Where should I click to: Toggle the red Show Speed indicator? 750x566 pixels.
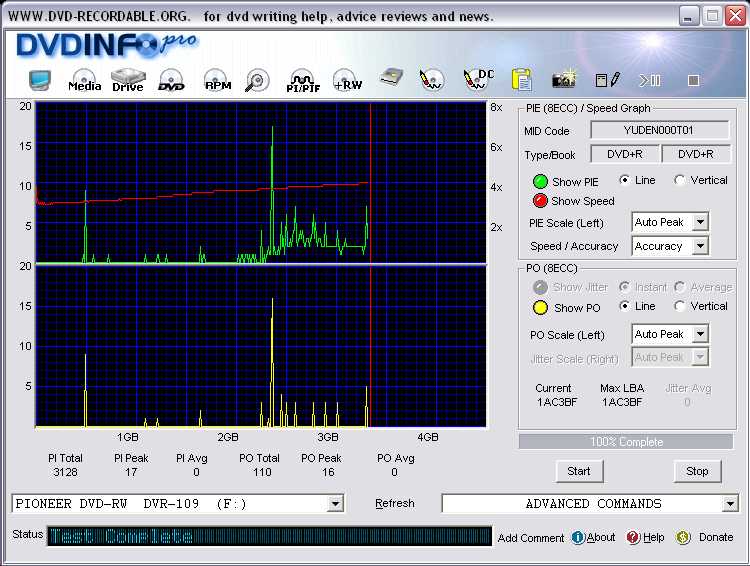click(540, 201)
